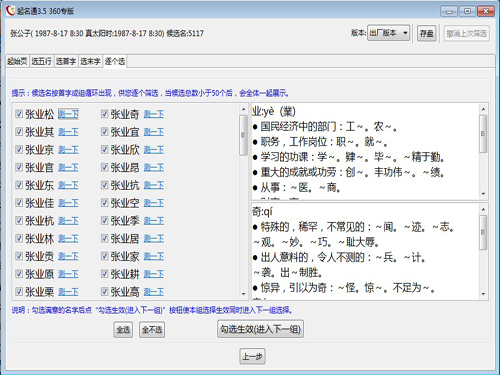Click 测一下 link beside 张业东
The width and height of the screenshot is (500, 375).
pos(68,185)
